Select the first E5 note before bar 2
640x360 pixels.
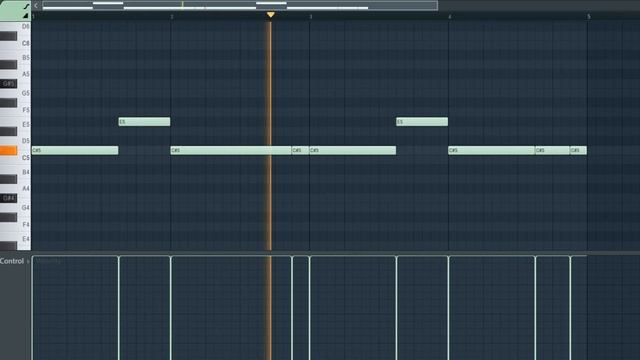point(144,122)
